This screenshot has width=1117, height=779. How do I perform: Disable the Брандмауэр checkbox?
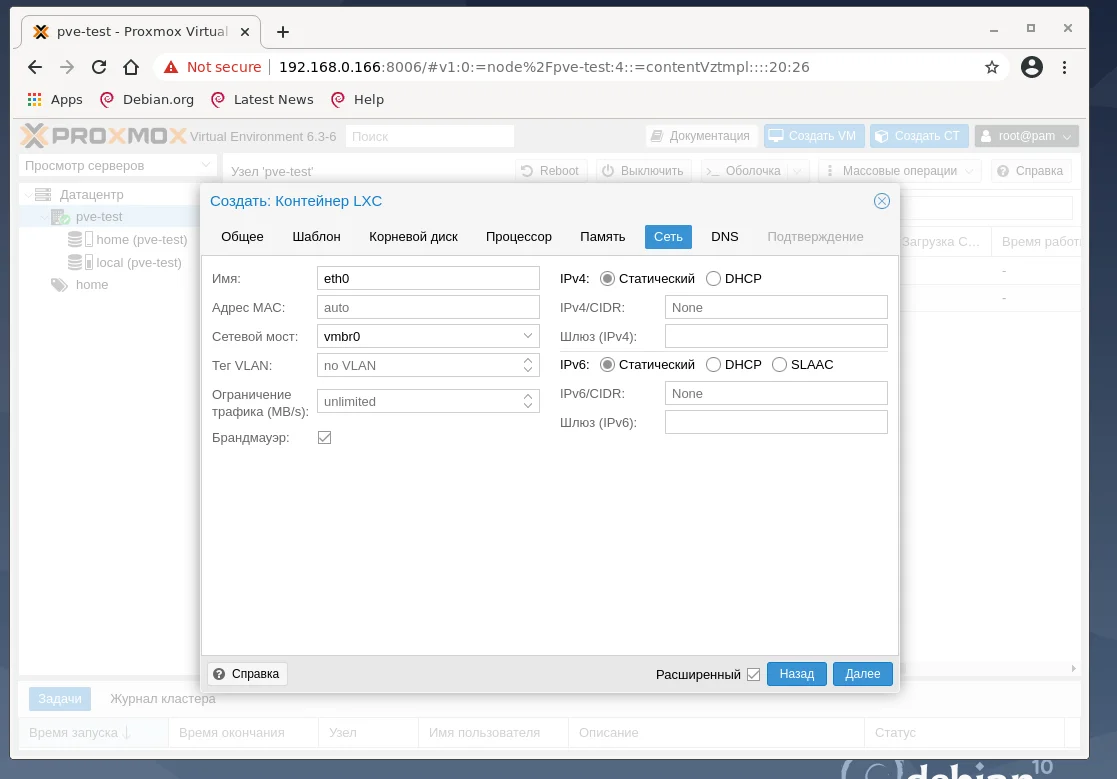(x=324, y=437)
